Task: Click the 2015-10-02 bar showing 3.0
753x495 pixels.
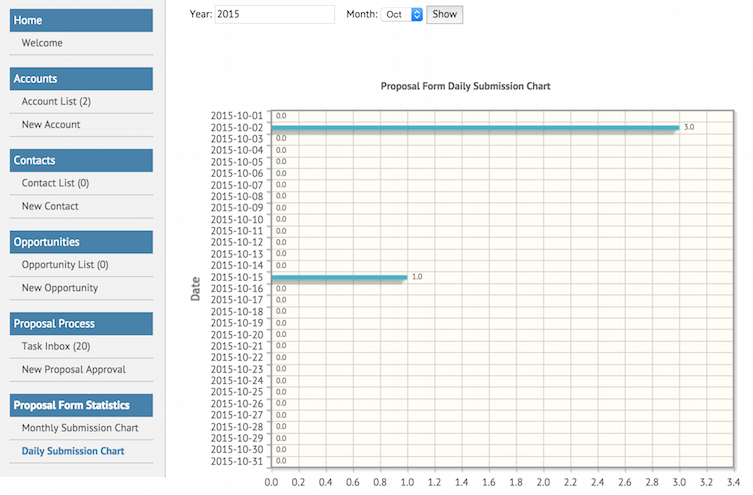Action: tap(475, 128)
